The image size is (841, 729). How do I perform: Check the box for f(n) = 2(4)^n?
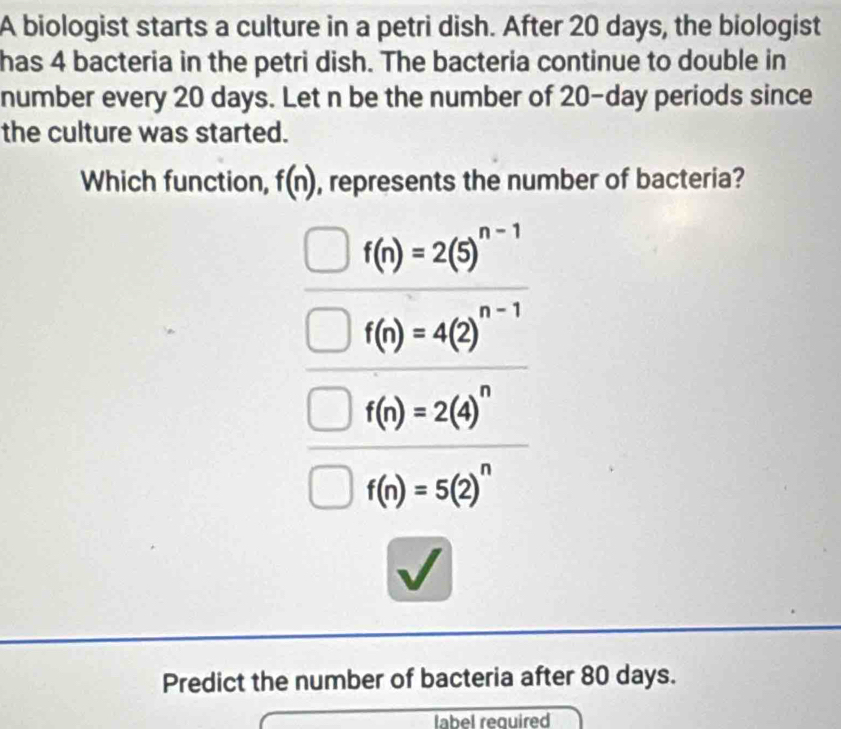(x=330, y=411)
